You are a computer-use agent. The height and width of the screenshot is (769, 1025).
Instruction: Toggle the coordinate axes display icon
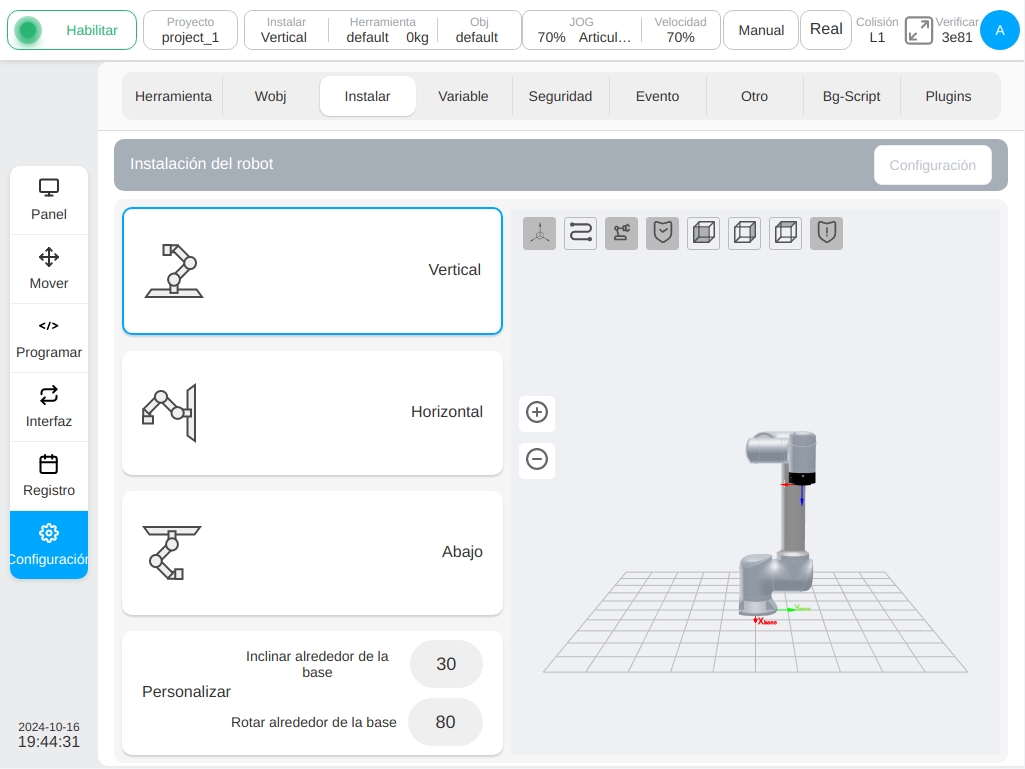(x=539, y=233)
